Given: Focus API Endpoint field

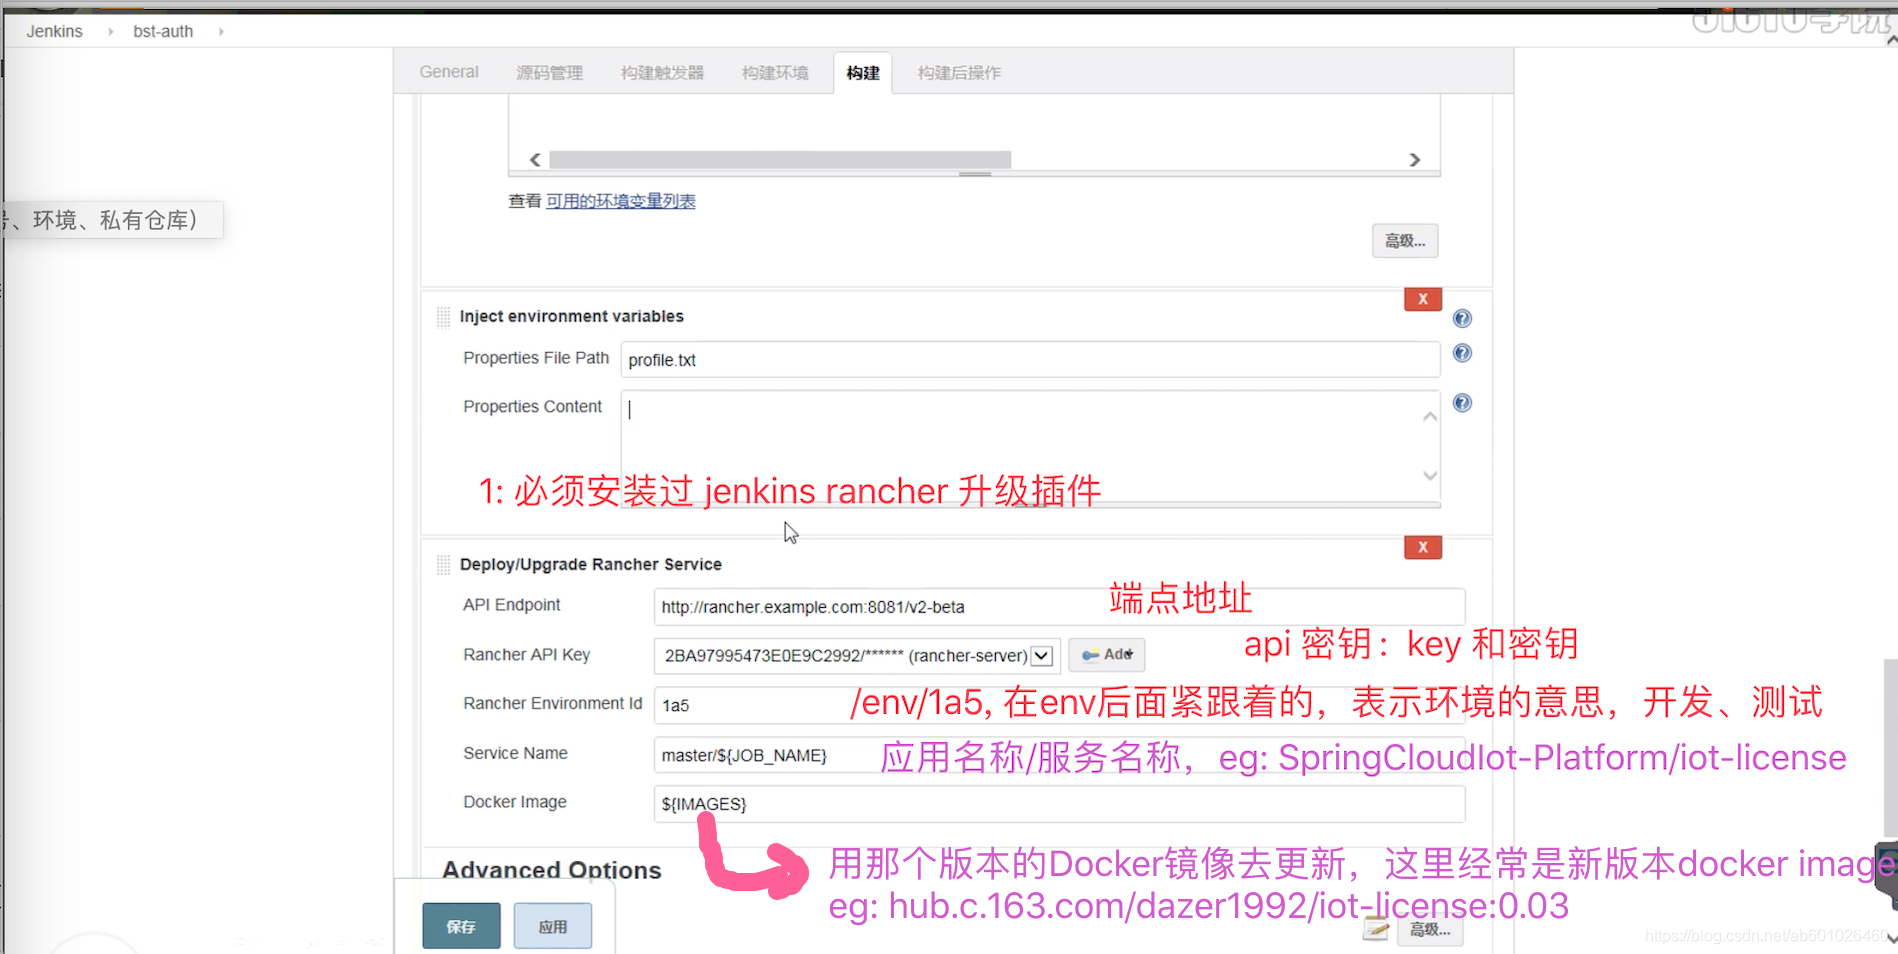Looking at the screenshot, I should 1059,607.
